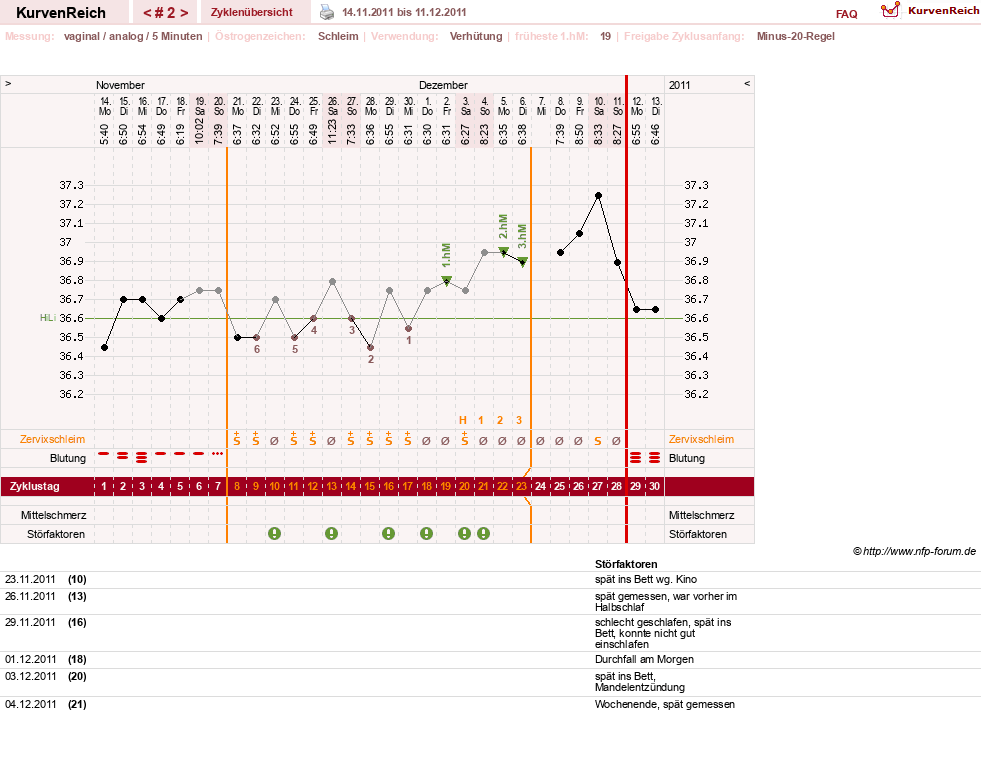Select cycle day 23 in Zyklustag row

point(521,486)
